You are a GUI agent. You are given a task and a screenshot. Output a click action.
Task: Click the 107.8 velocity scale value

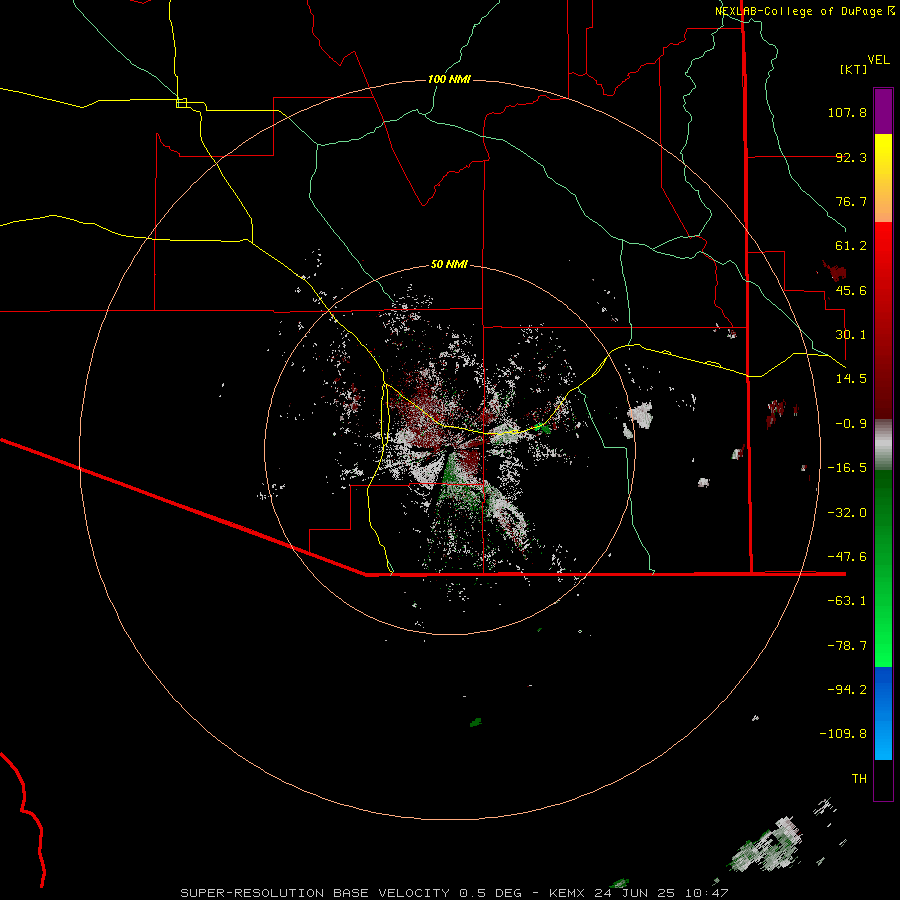(847, 112)
